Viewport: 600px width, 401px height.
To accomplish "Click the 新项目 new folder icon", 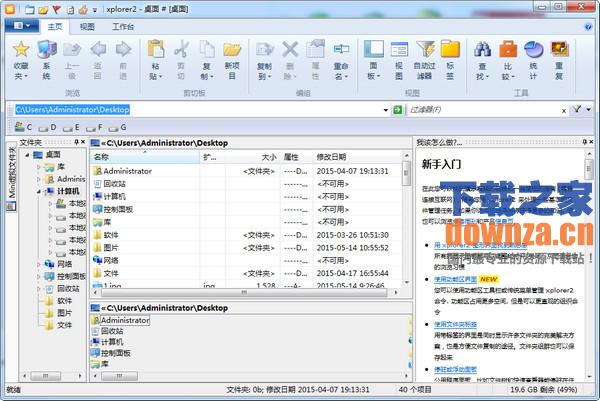I will (232, 50).
